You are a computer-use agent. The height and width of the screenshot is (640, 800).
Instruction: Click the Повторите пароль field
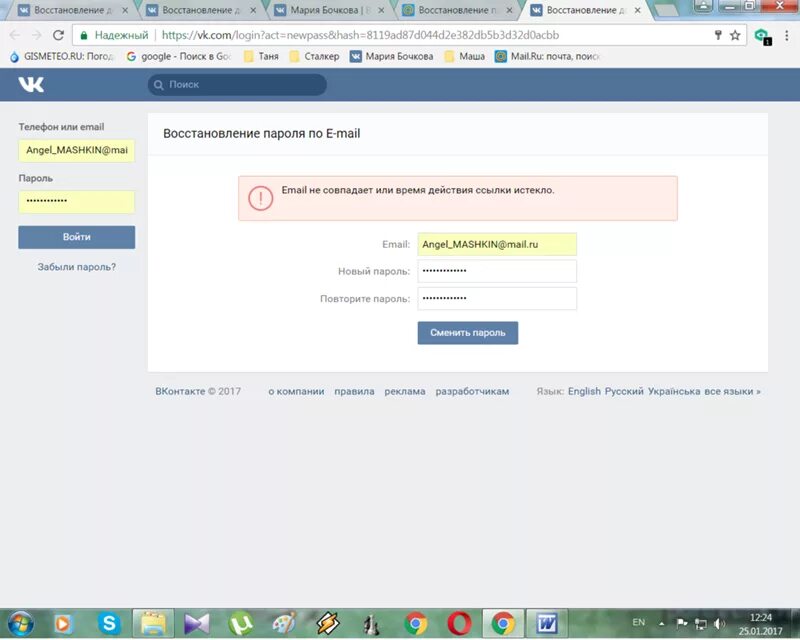497,299
